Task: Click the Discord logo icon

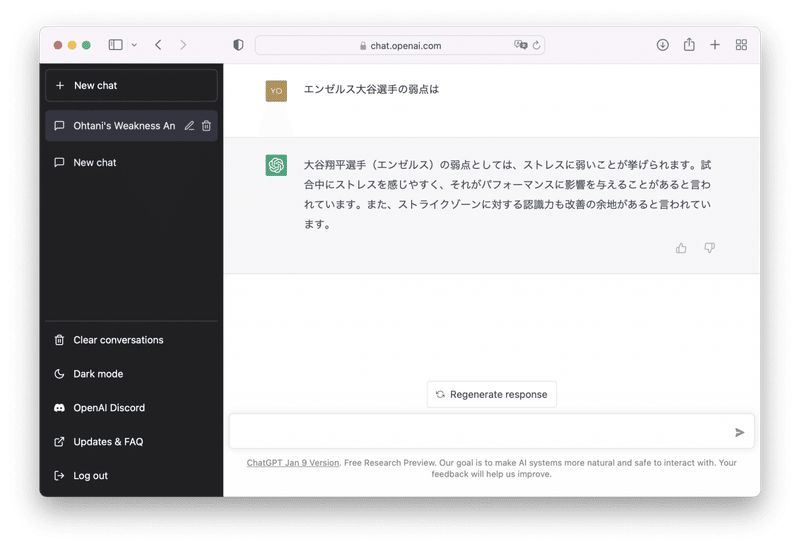Action: click(59, 408)
